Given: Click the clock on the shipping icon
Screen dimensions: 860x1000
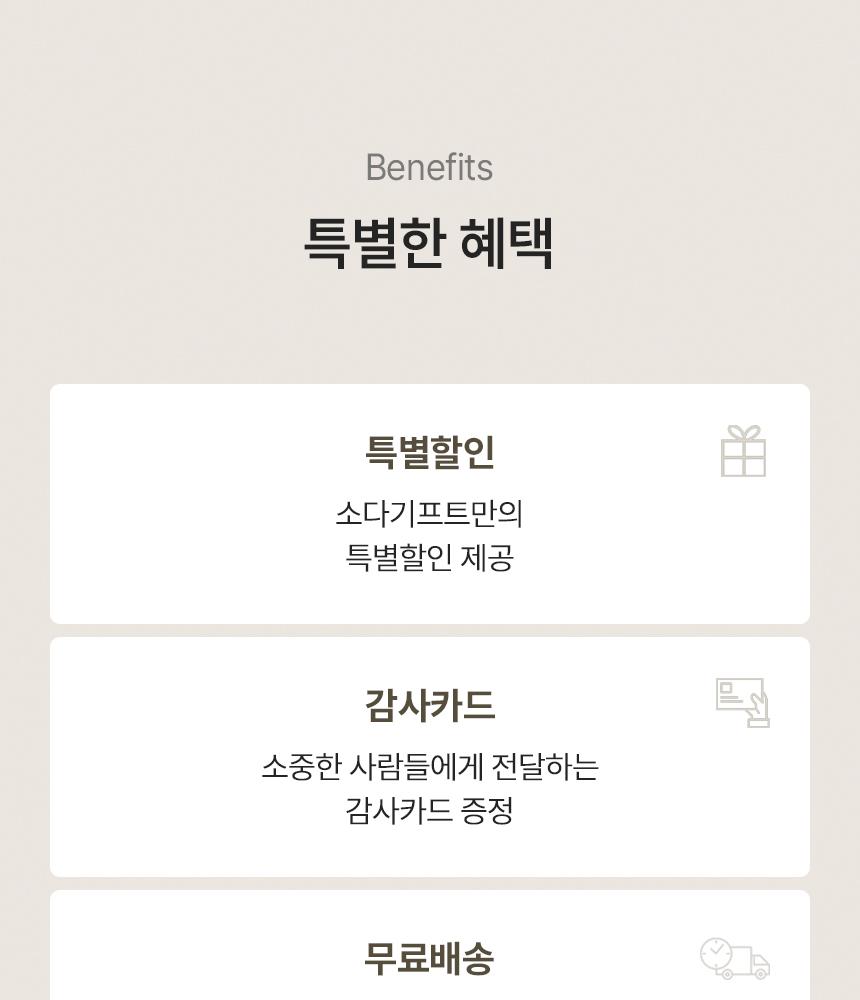Looking at the screenshot, I should coord(716,954).
